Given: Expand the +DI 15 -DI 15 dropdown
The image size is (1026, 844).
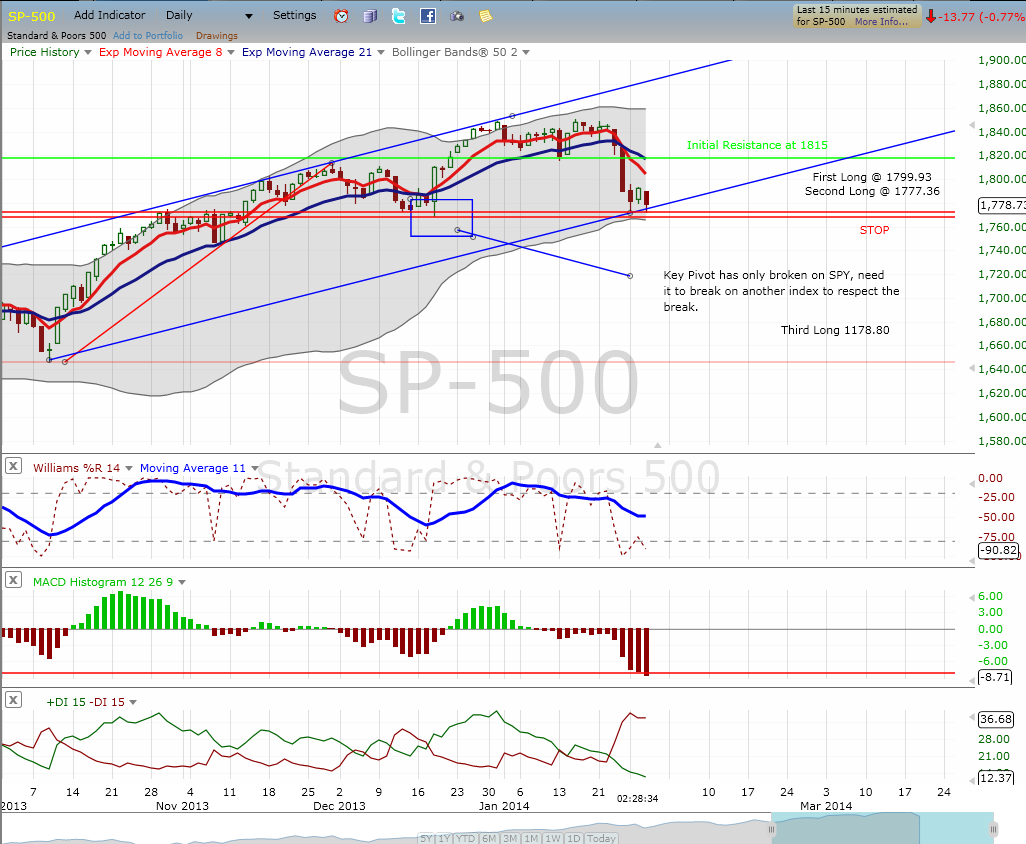Looking at the screenshot, I should pos(133,703).
